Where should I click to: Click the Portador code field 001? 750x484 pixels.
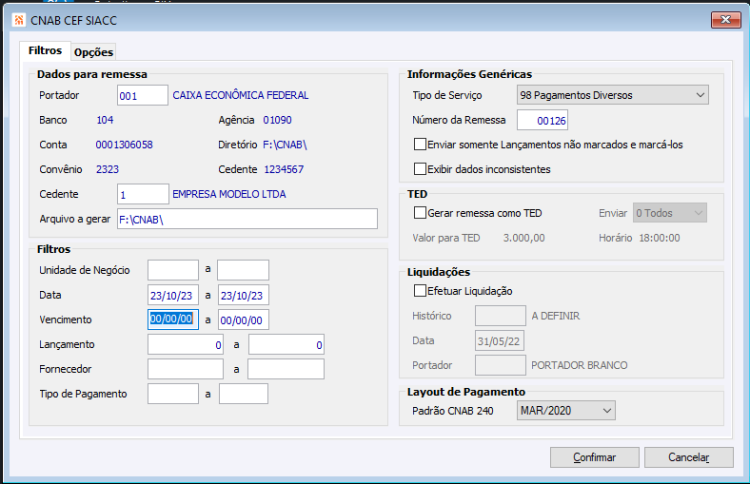click(143, 95)
